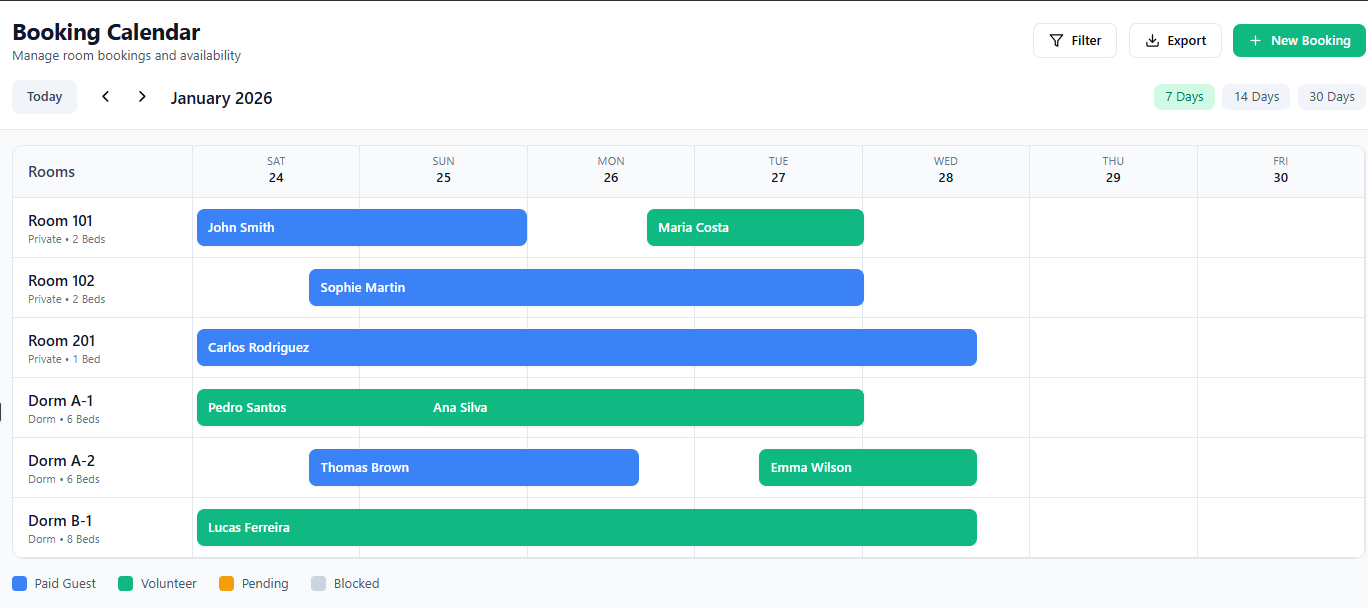1368x608 pixels.
Task: Click the gray Blocked swatch
Action: [319, 583]
